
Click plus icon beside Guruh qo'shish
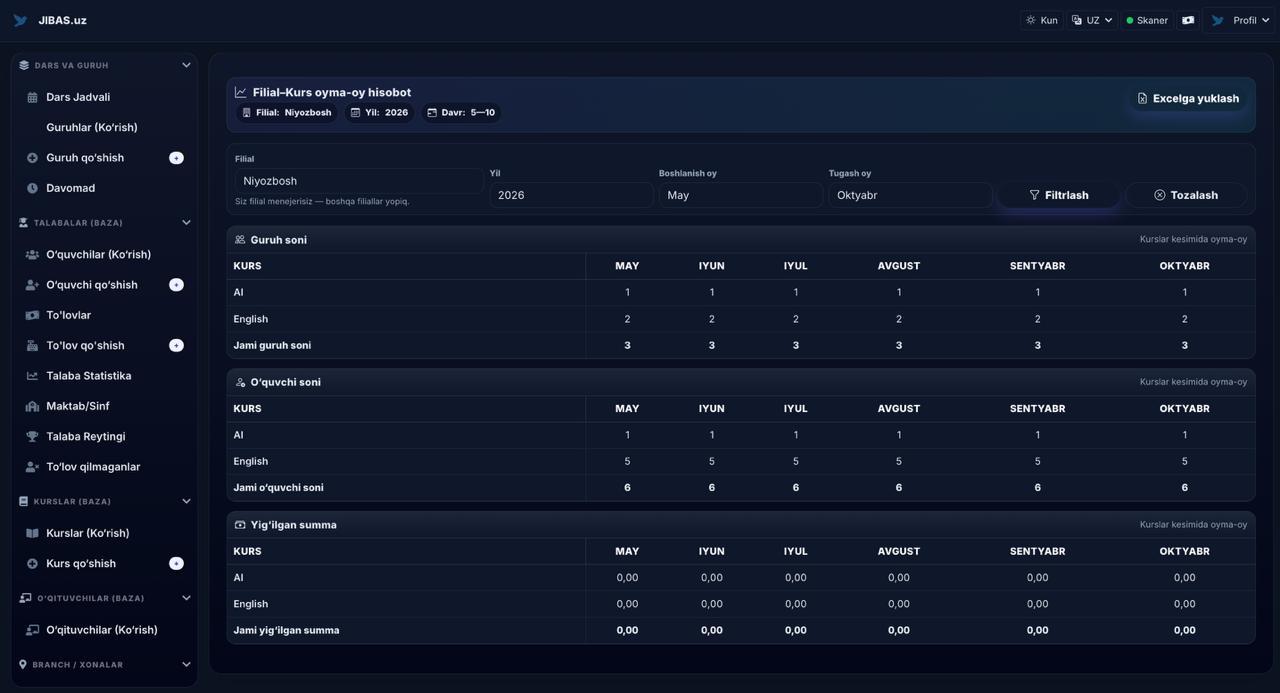(176, 158)
